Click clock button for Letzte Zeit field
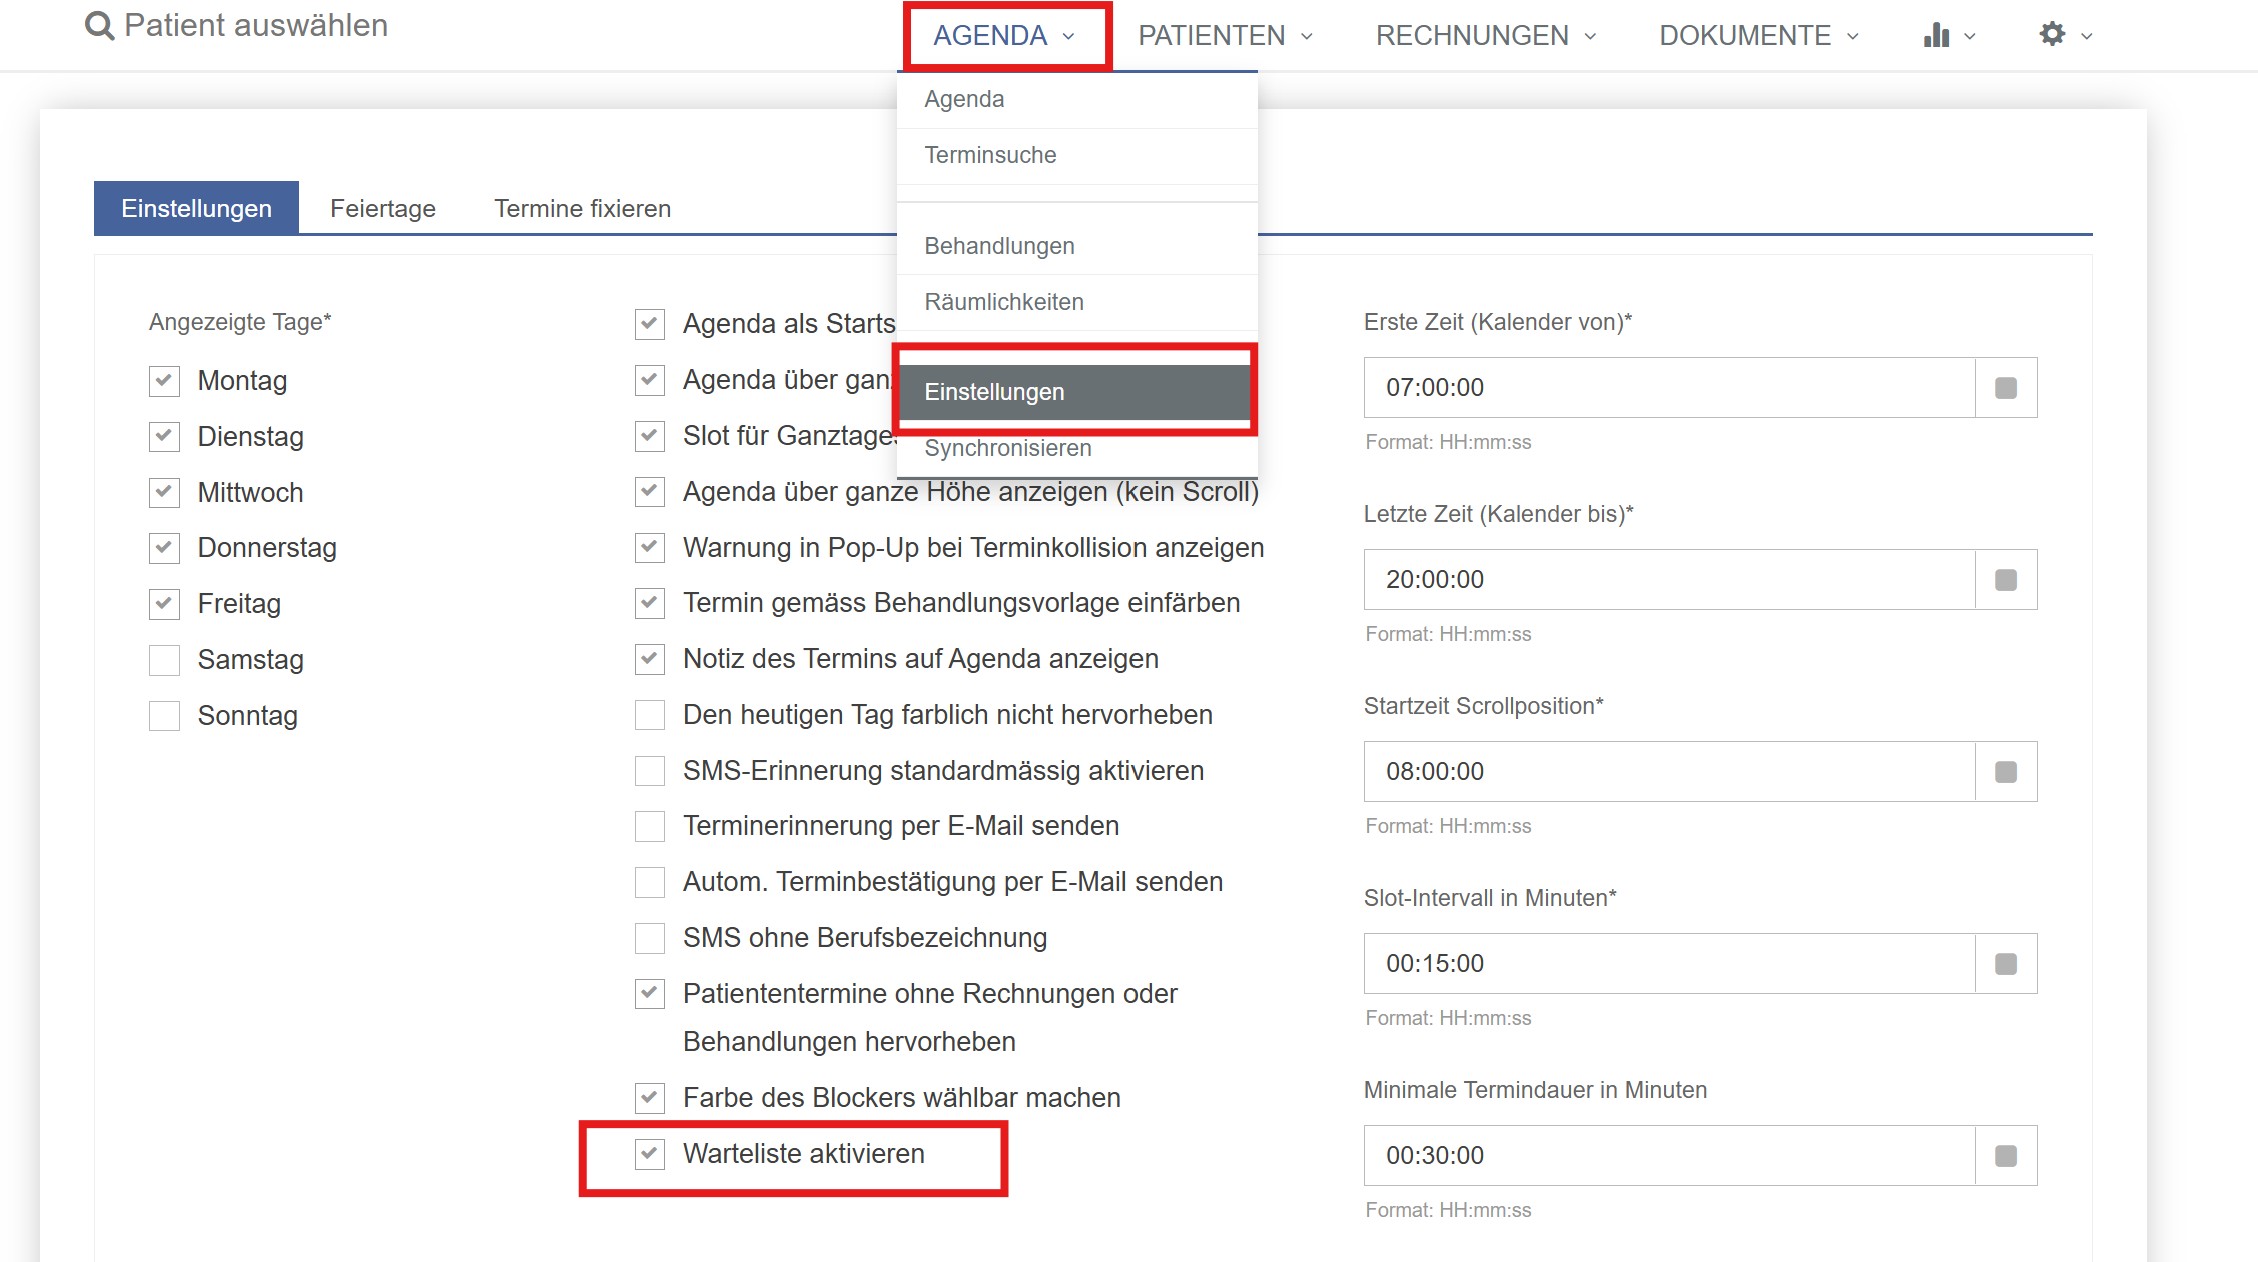The image size is (2258, 1262). tap(2006, 580)
